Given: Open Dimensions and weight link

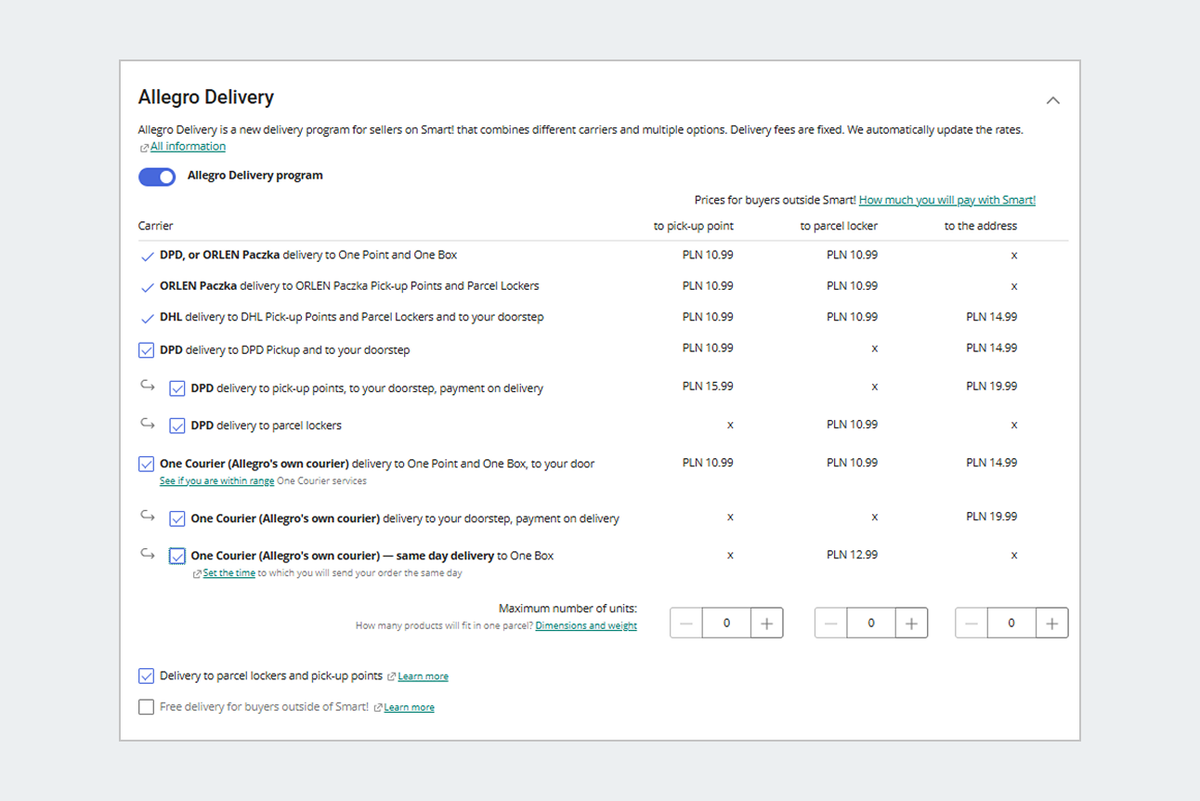Looking at the screenshot, I should [586, 626].
